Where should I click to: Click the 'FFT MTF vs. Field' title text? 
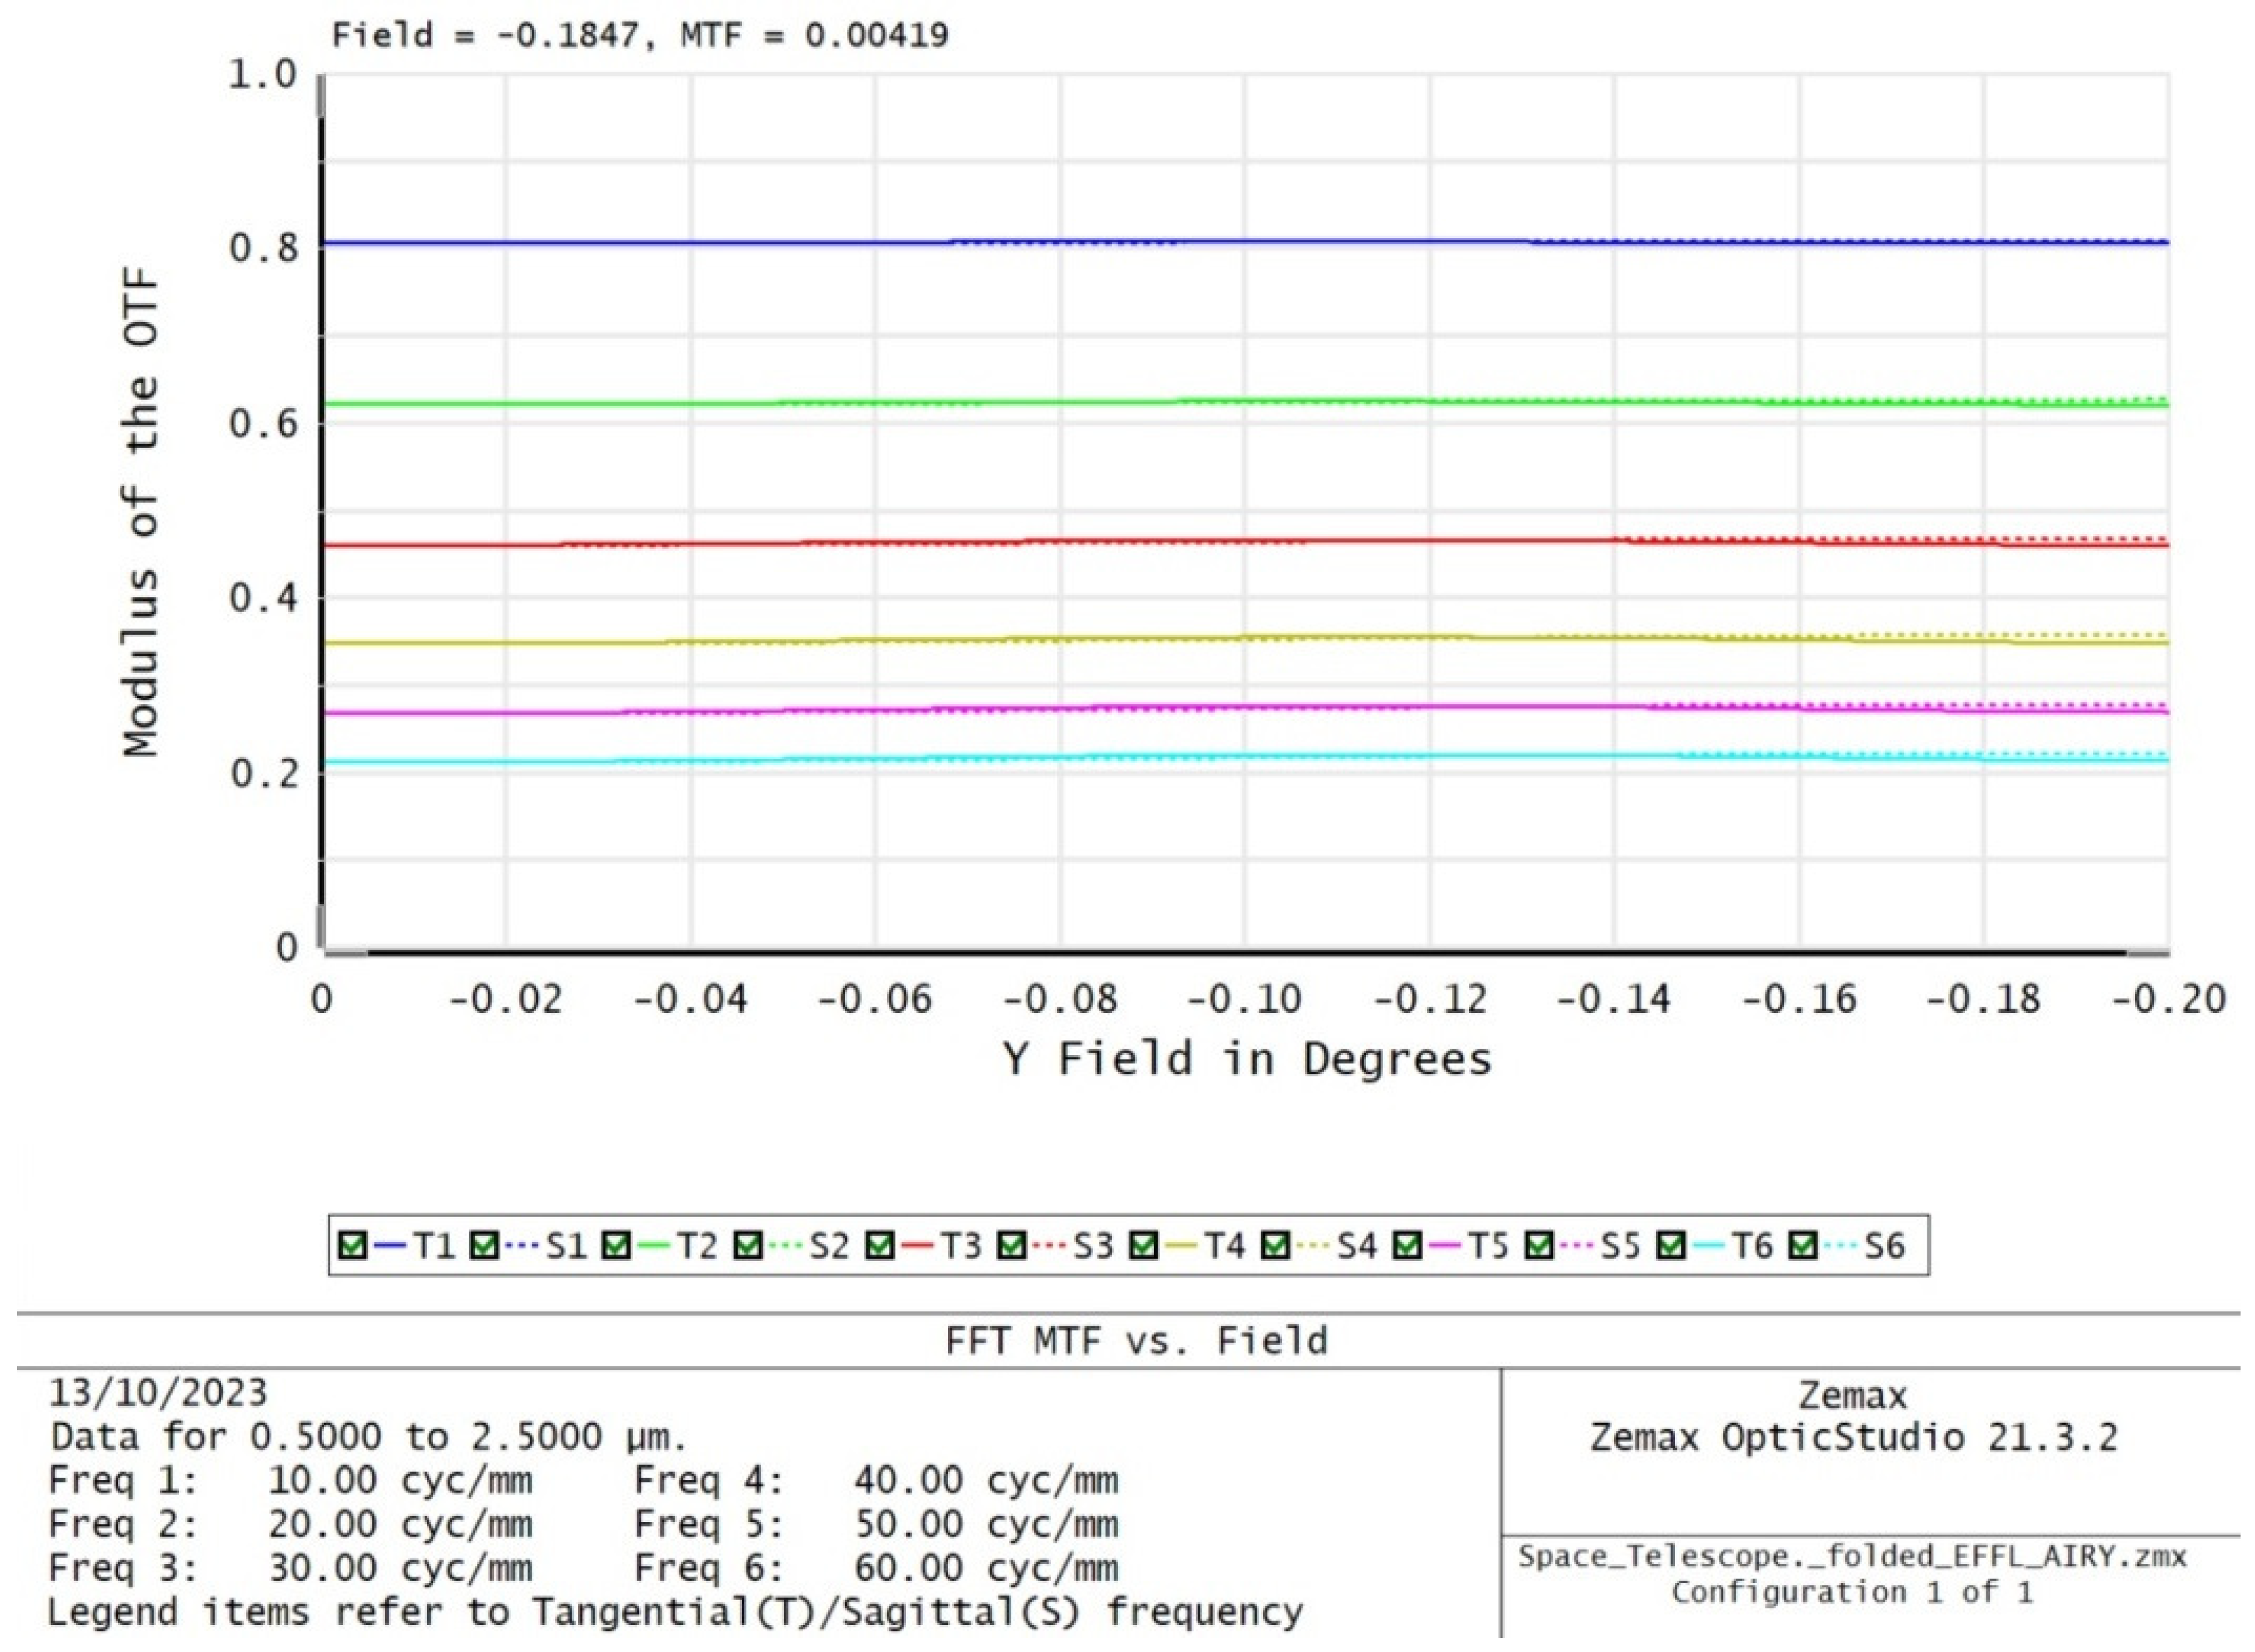pyautogui.click(x=1136, y=1341)
